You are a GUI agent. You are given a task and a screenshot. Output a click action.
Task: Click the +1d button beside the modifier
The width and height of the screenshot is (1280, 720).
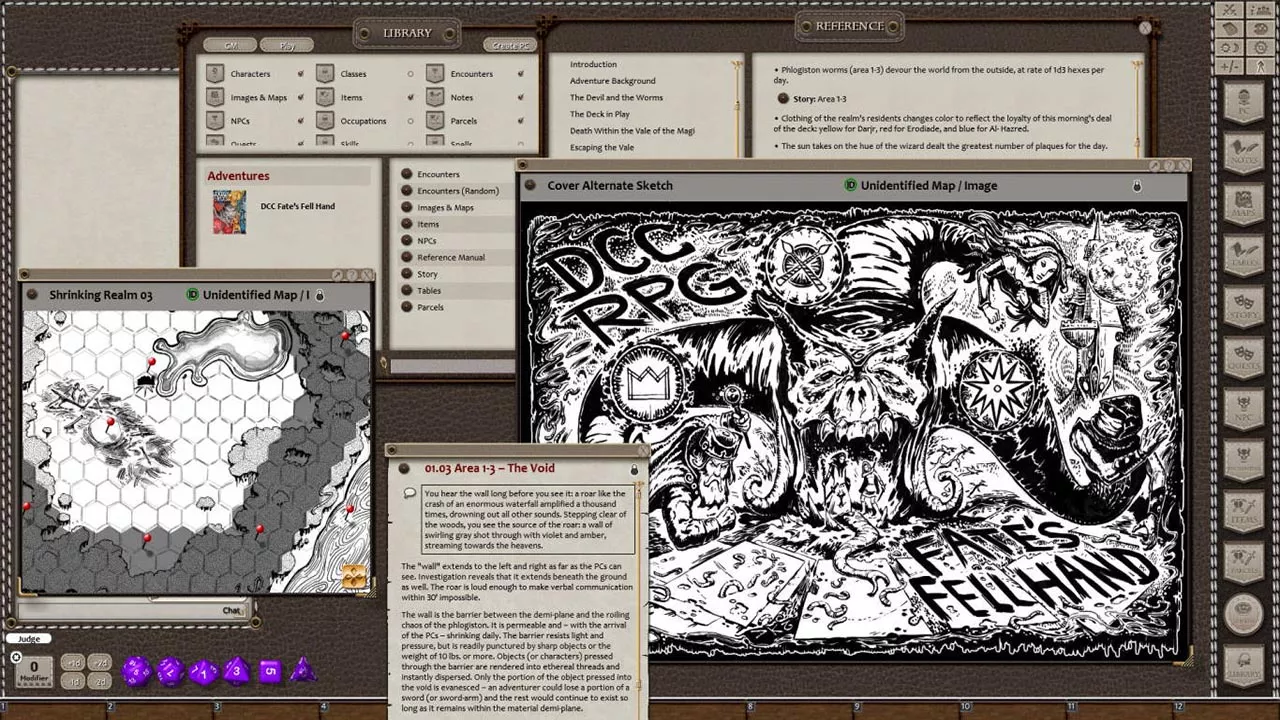(x=73, y=663)
